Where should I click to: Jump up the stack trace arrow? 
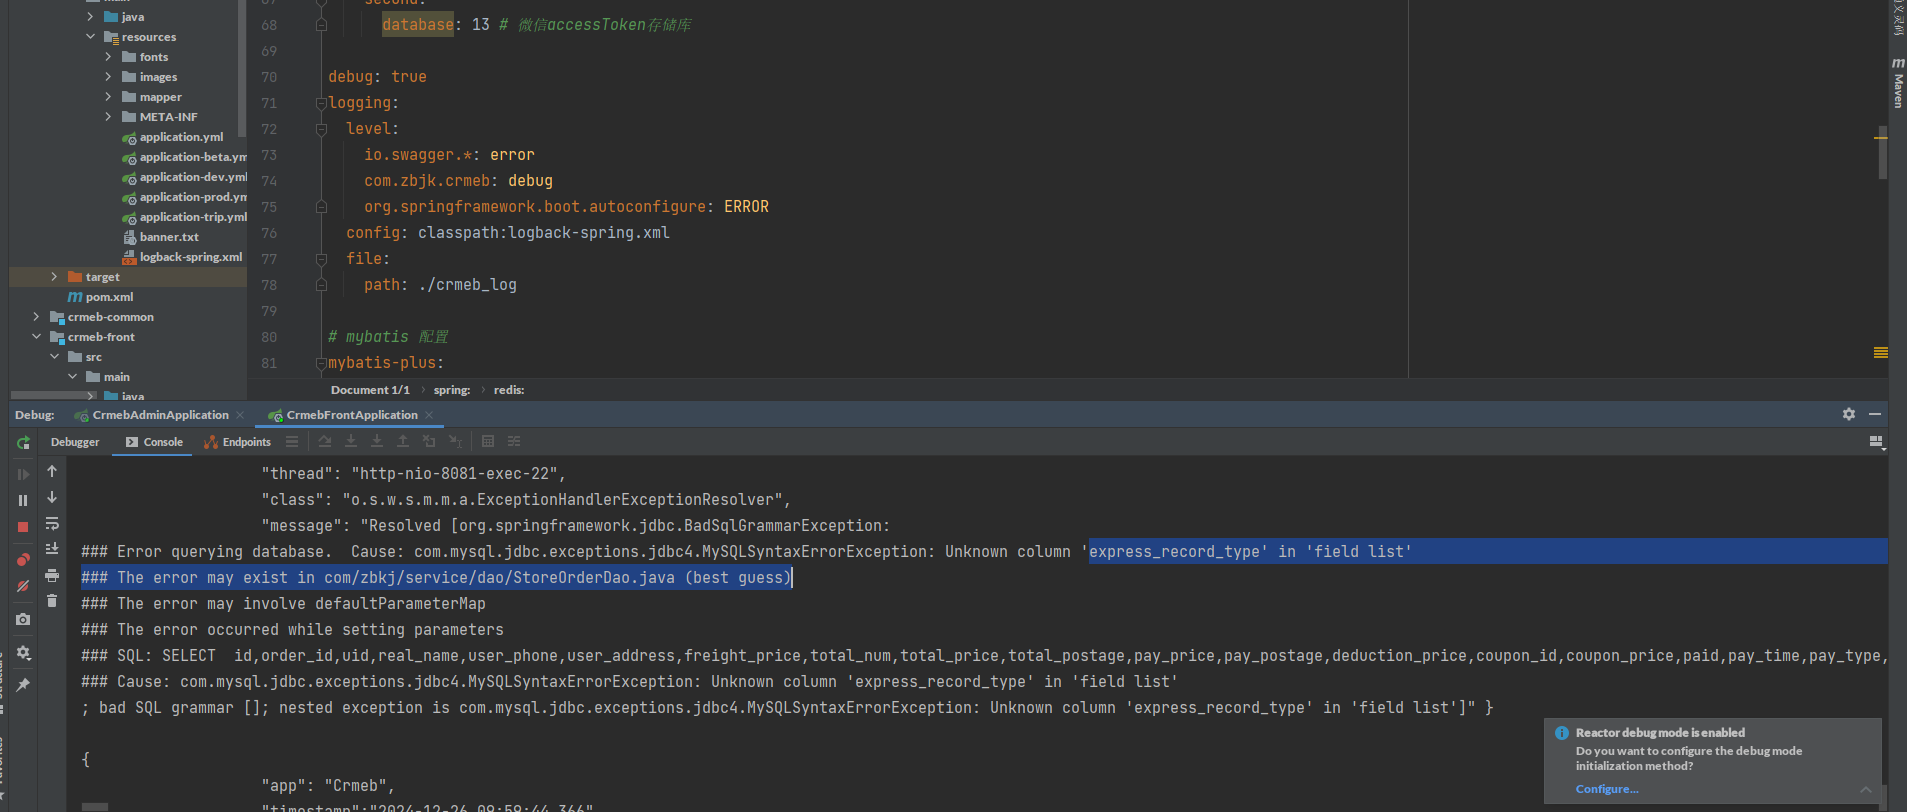click(52, 471)
